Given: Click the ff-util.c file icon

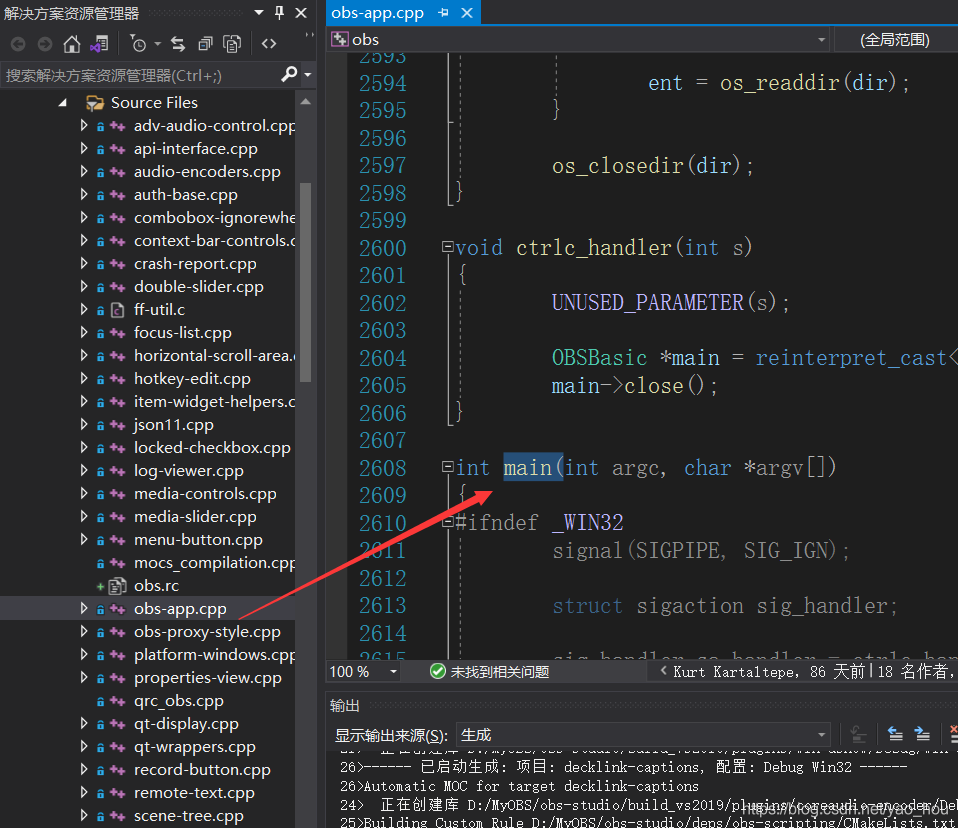Looking at the screenshot, I should (x=117, y=310).
